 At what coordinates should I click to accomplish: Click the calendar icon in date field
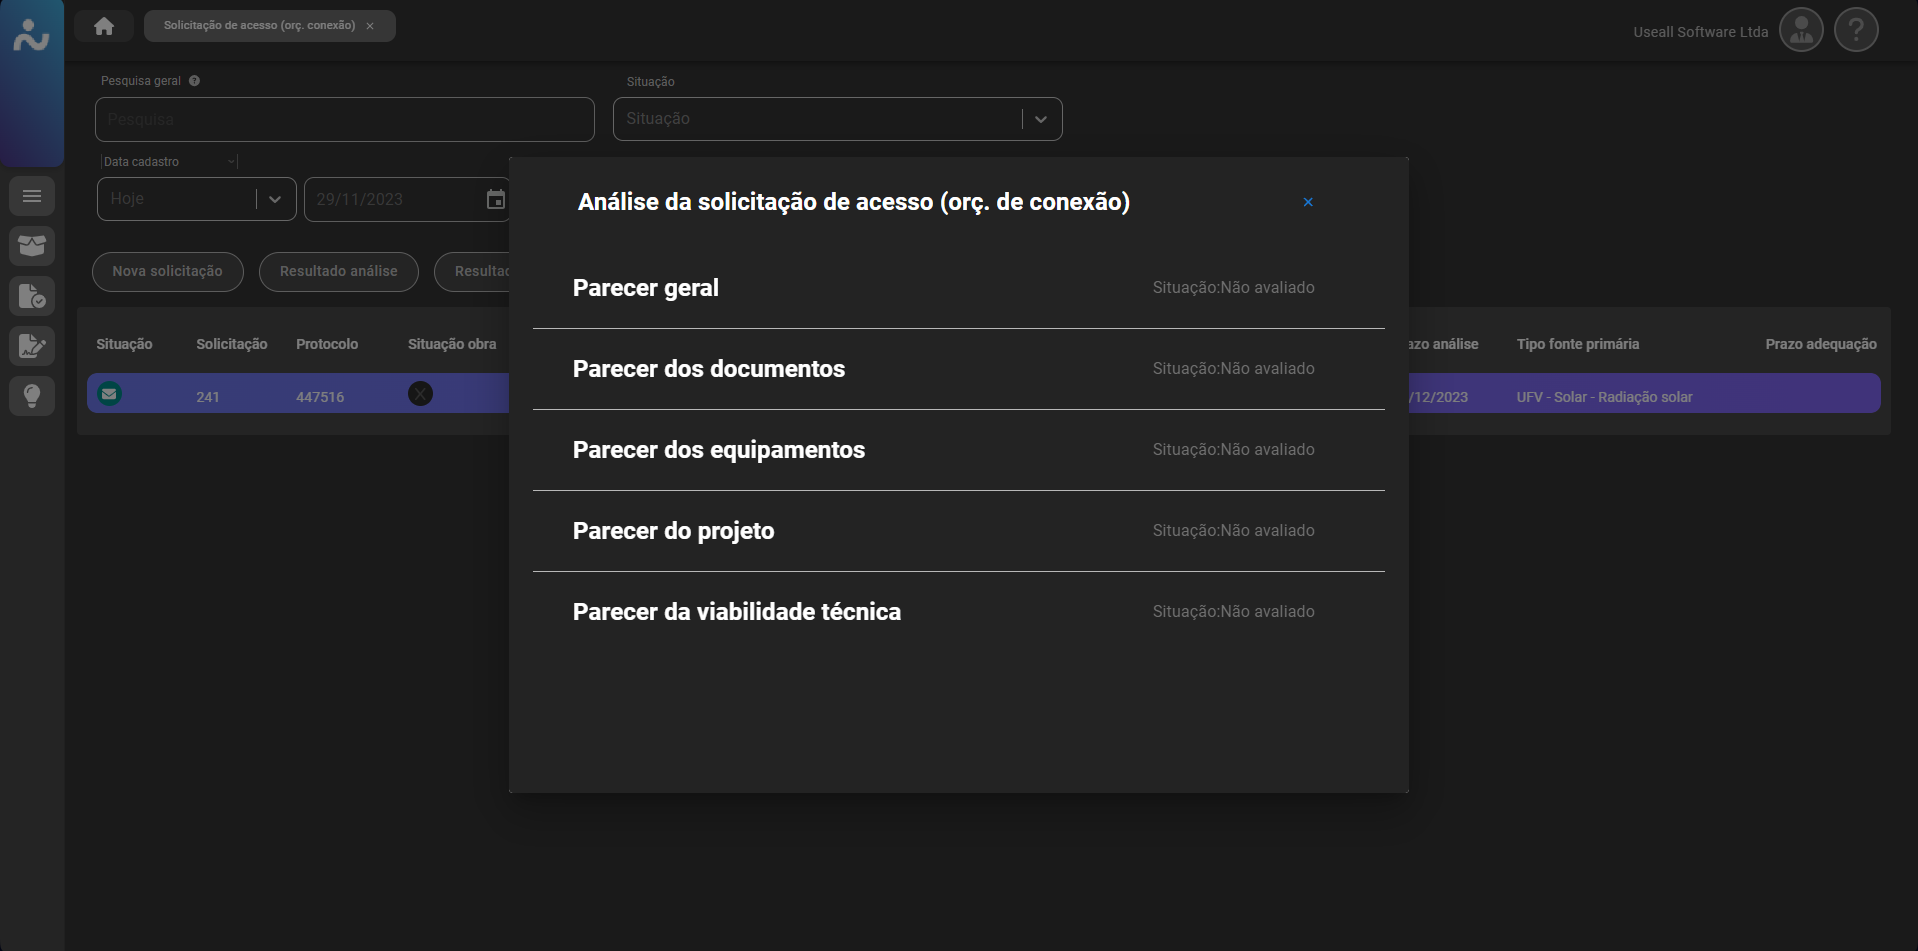495,199
